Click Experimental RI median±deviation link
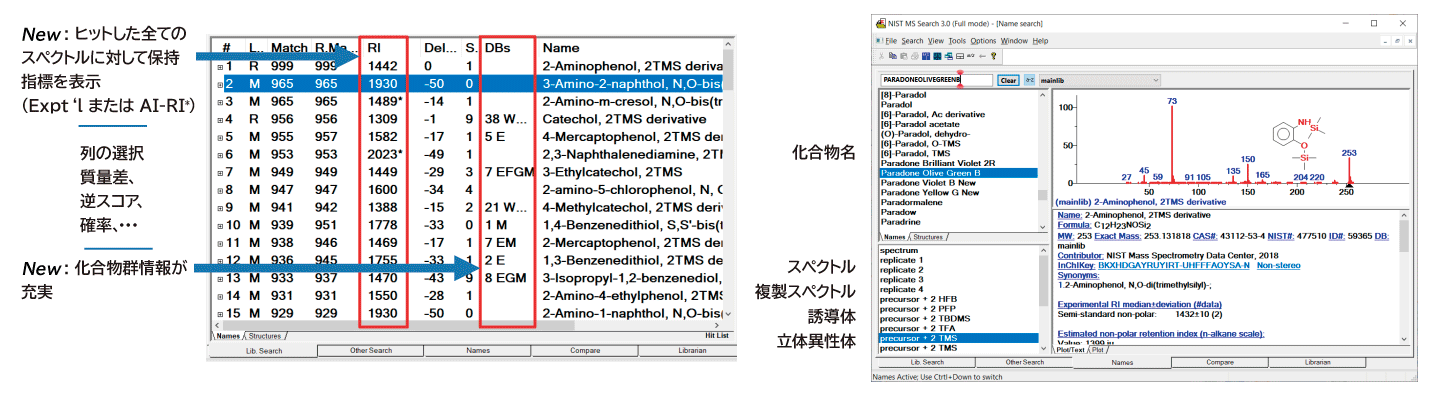The width and height of the screenshot is (1434, 400). pos(1140,304)
